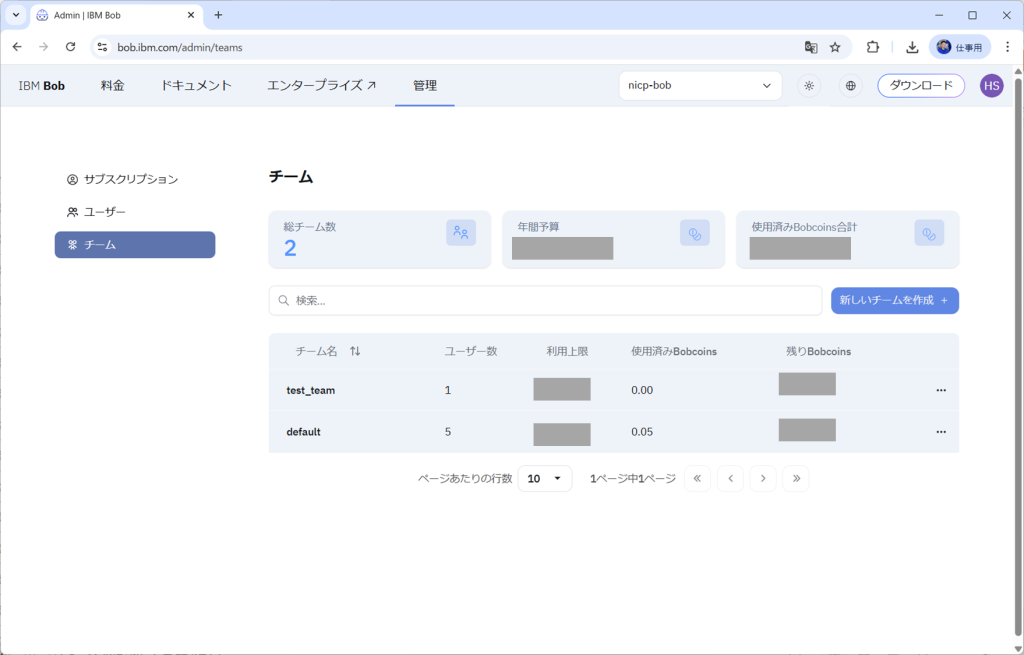Open site information icon in address bar
This screenshot has width=1024, height=655.
102,47
